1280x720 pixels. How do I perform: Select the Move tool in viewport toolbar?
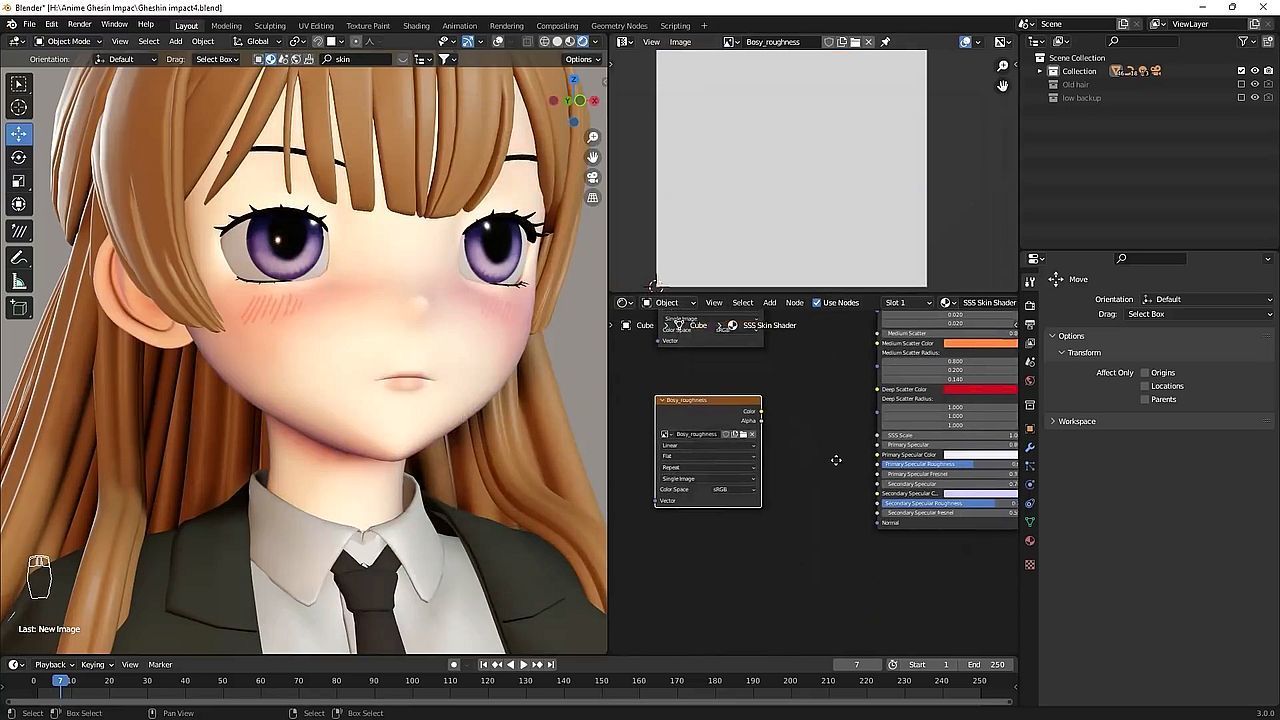tap(19, 133)
